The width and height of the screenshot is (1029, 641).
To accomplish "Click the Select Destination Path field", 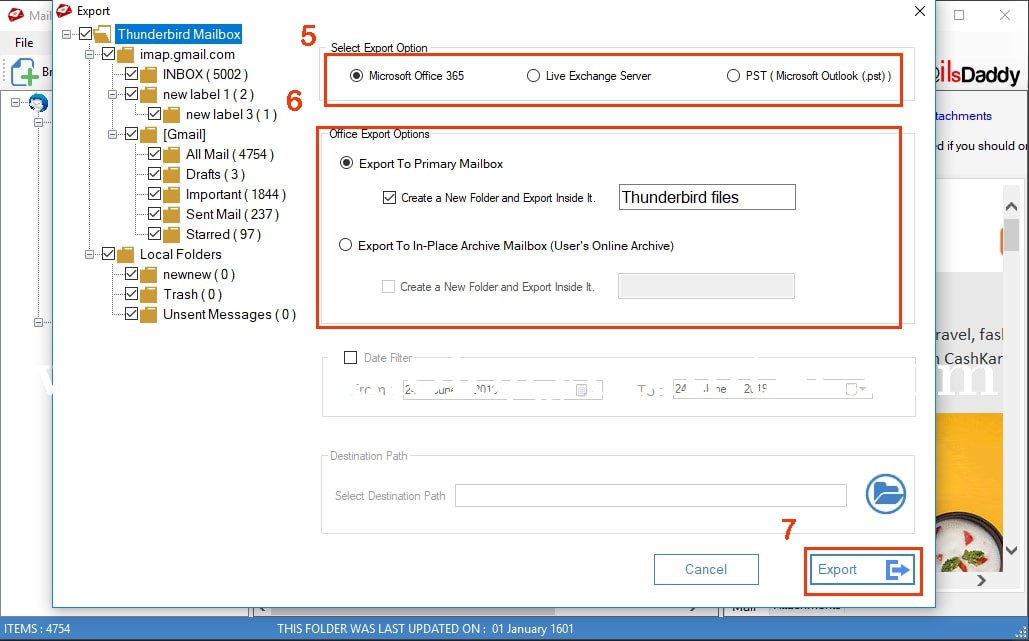I will [x=650, y=495].
